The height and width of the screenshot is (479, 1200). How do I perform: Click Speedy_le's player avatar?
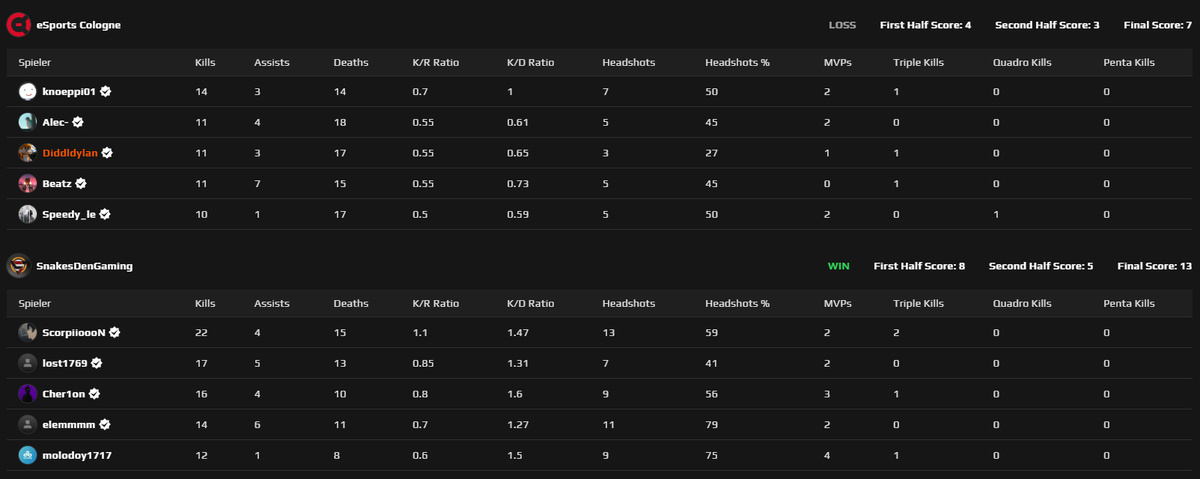pyautogui.click(x=27, y=214)
